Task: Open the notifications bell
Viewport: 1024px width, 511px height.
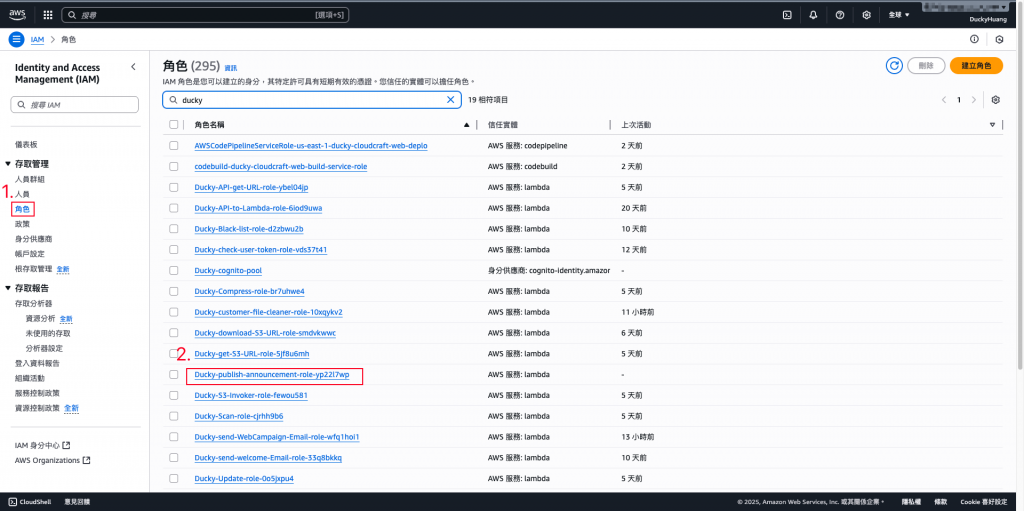Action: point(813,15)
